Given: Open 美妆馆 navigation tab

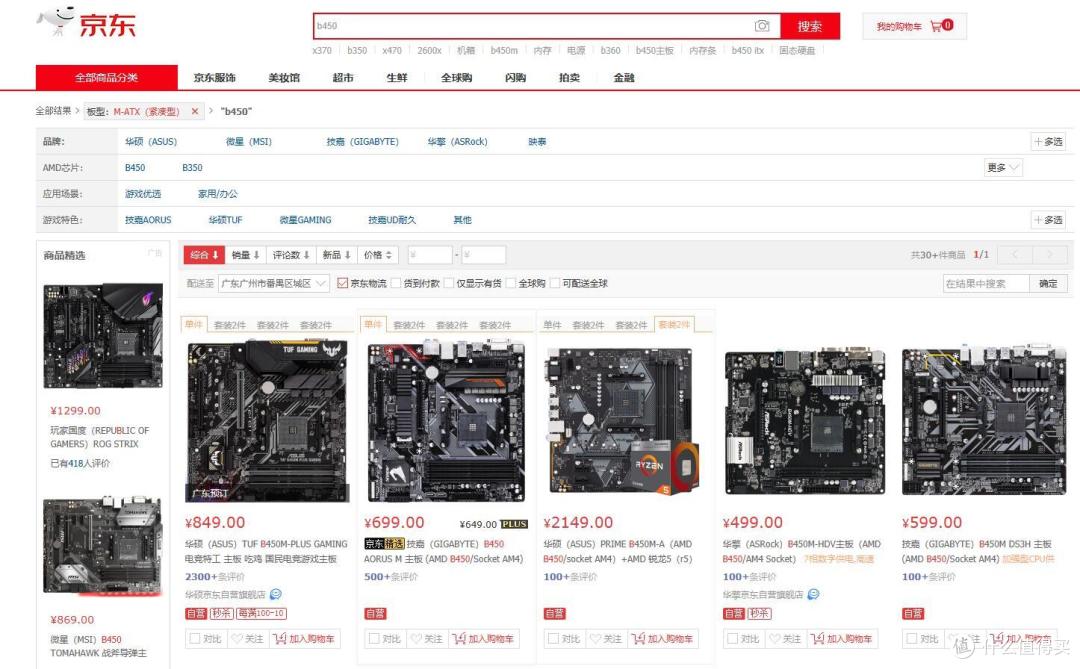Looking at the screenshot, I should click(x=284, y=77).
